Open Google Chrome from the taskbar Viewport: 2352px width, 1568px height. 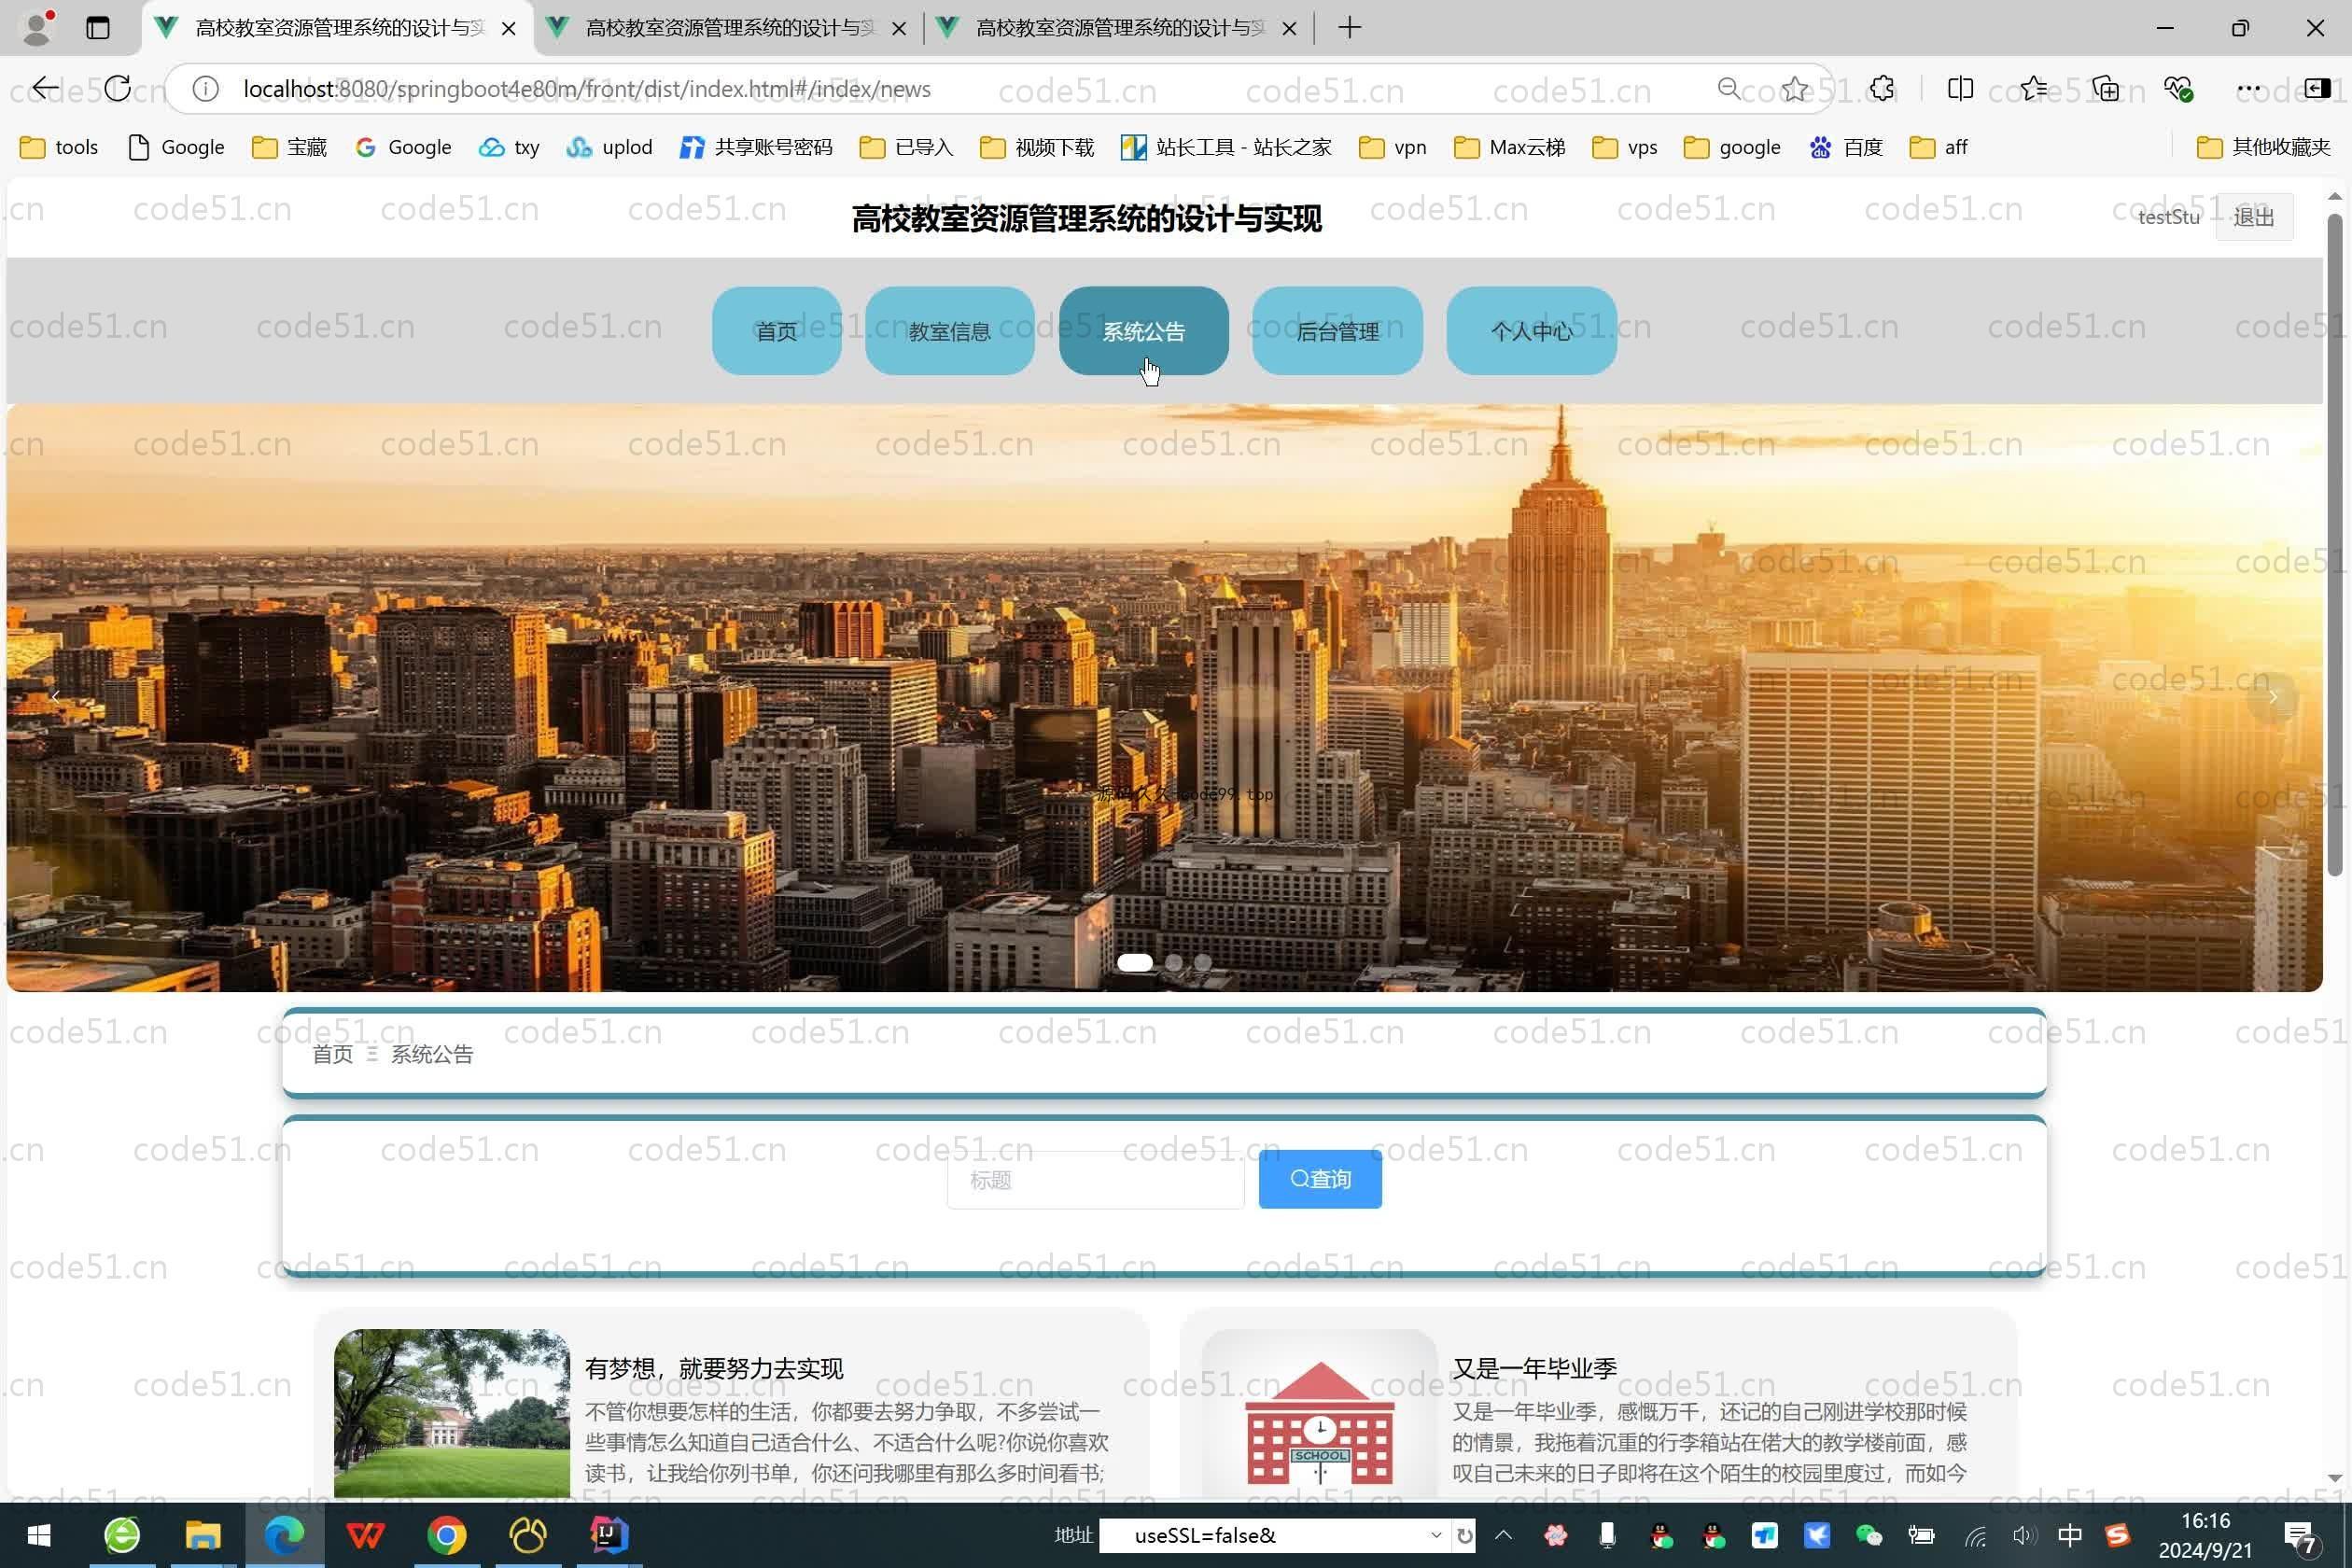click(447, 1535)
